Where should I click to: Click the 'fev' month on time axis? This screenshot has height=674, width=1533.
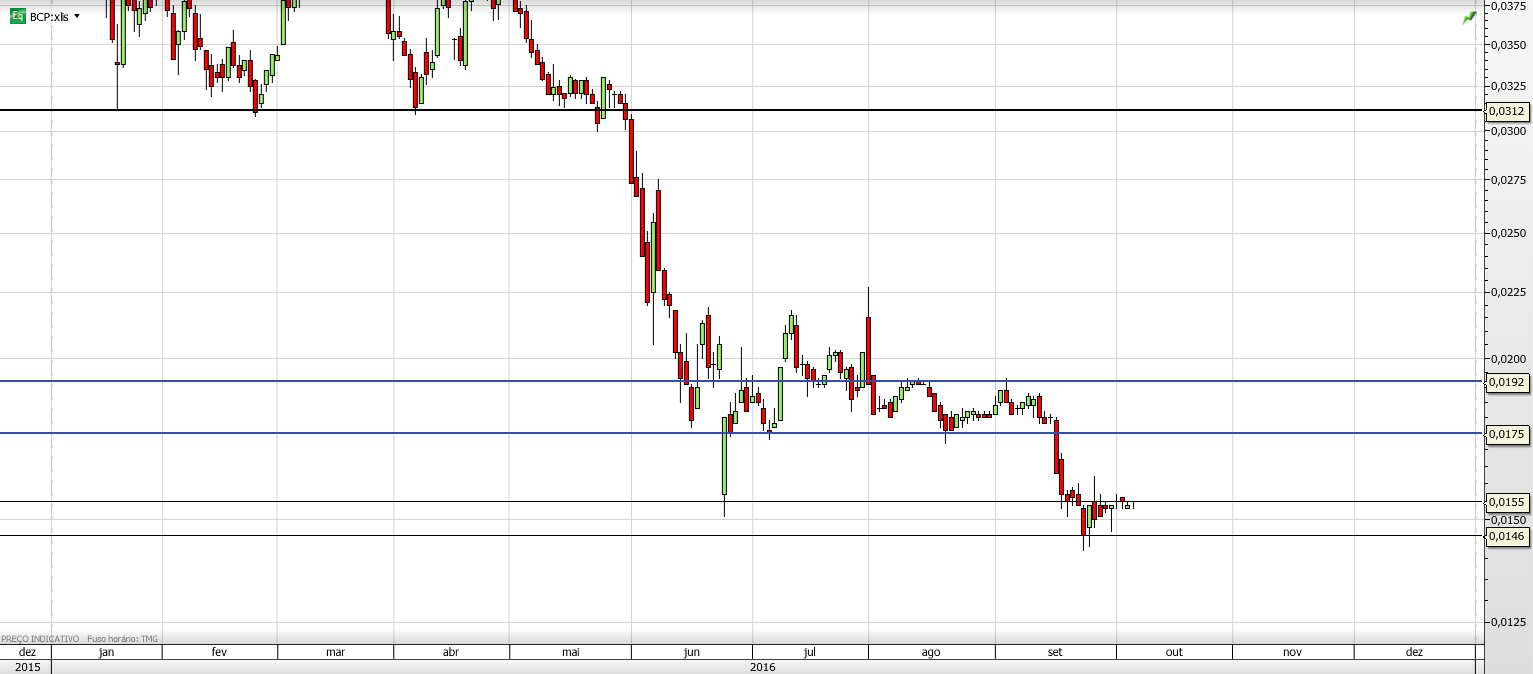coord(220,652)
